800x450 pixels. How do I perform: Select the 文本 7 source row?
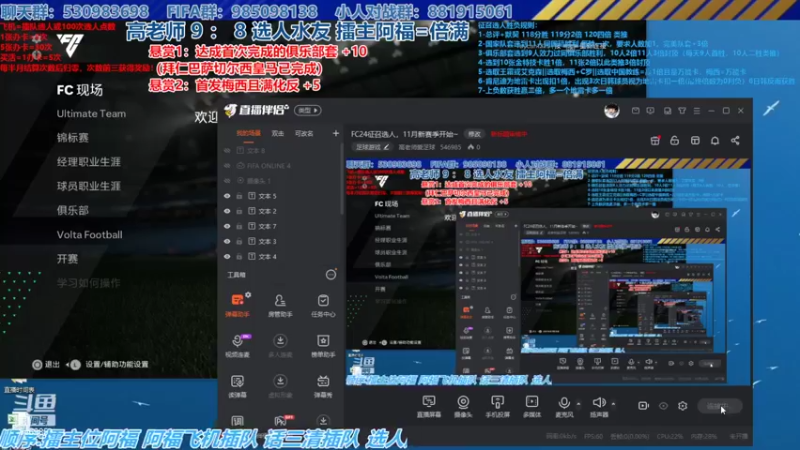tap(280, 226)
